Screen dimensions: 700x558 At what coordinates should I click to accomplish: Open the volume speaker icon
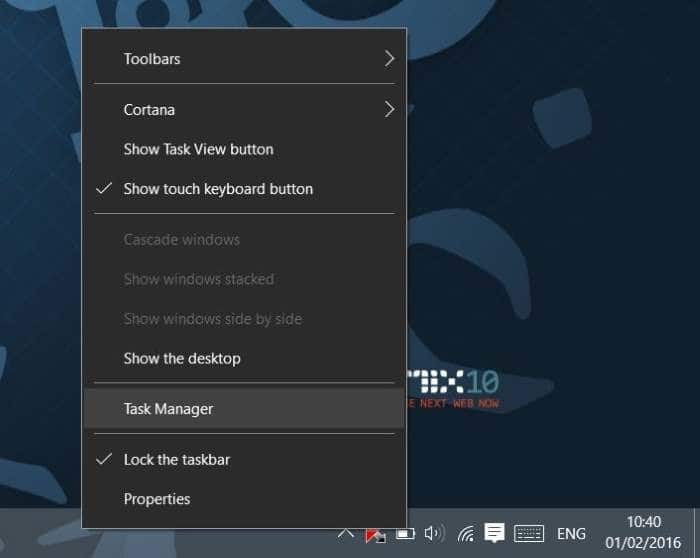pyautogui.click(x=434, y=533)
